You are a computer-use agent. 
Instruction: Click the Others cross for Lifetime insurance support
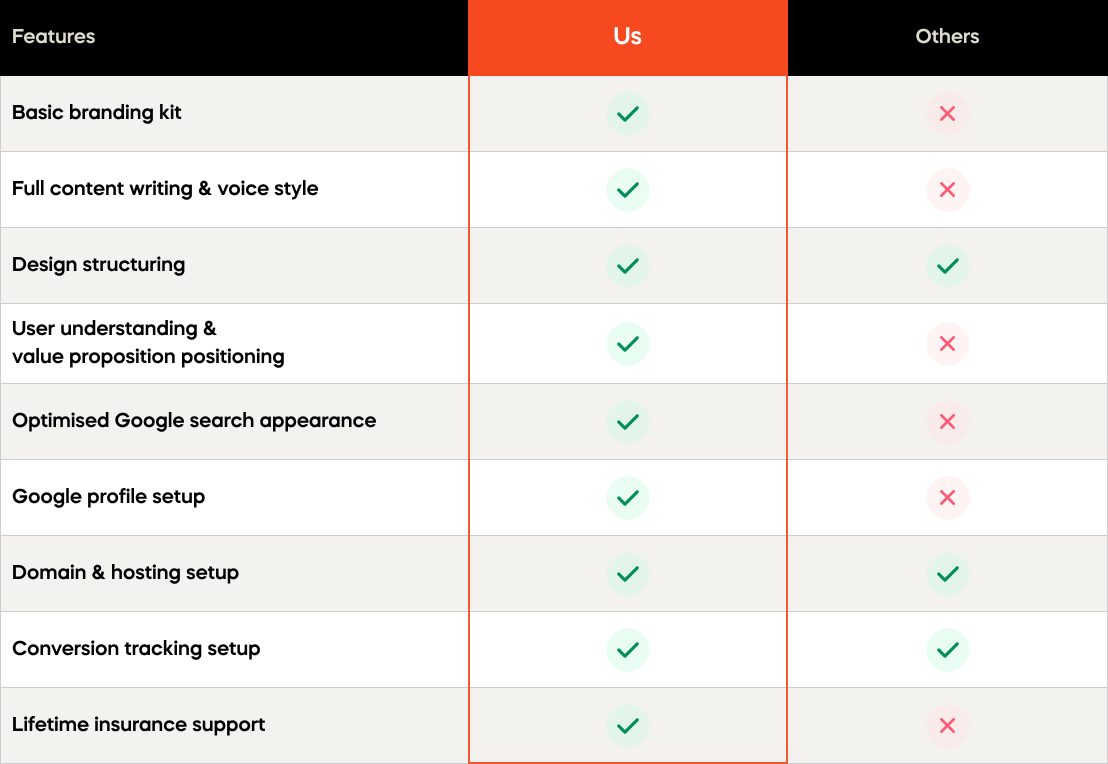pyautogui.click(x=947, y=726)
